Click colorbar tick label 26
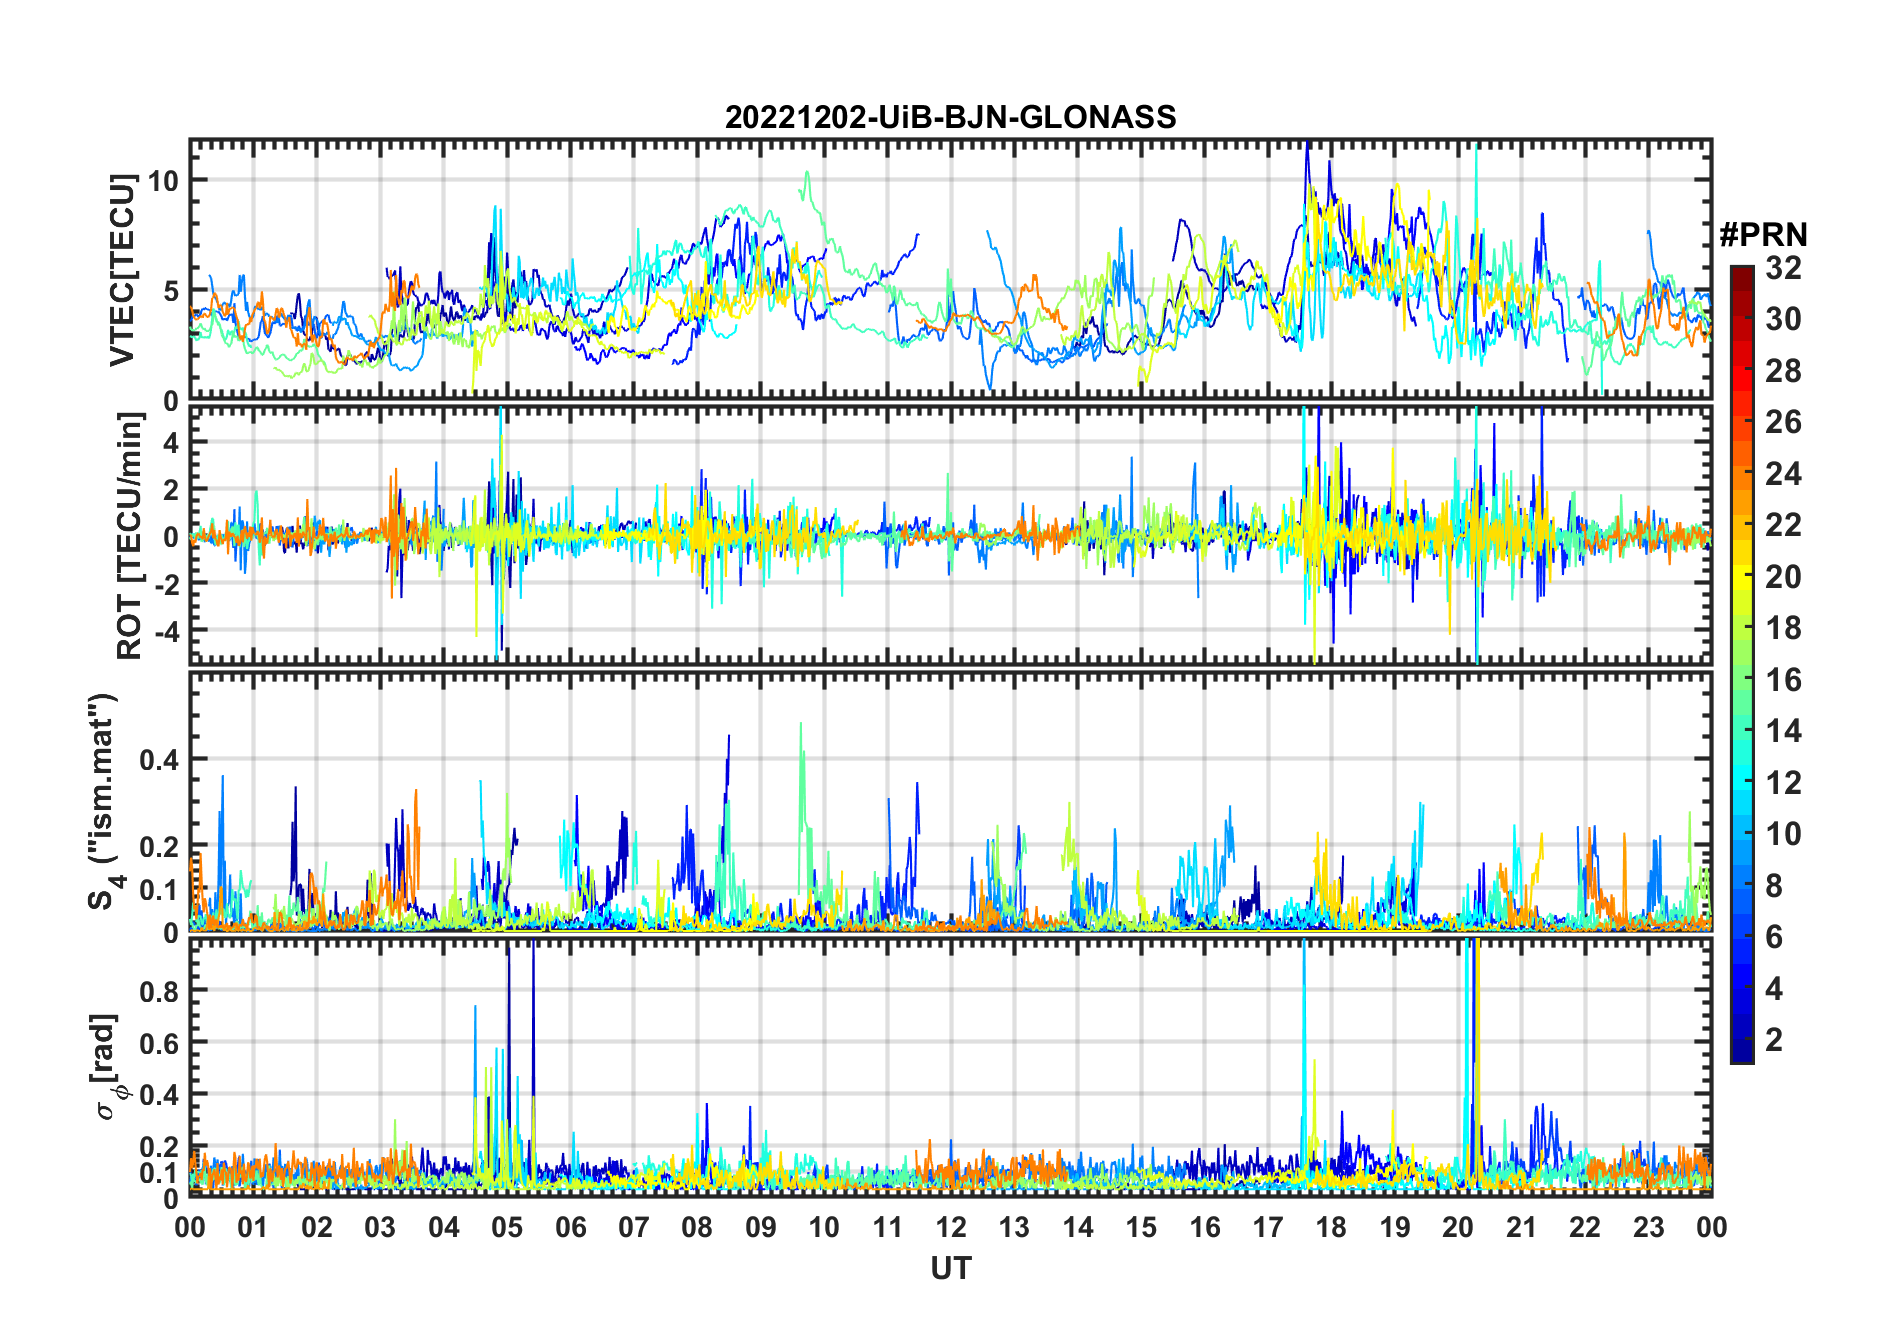The height and width of the screenshot is (1330, 1902). coord(1783,422)
